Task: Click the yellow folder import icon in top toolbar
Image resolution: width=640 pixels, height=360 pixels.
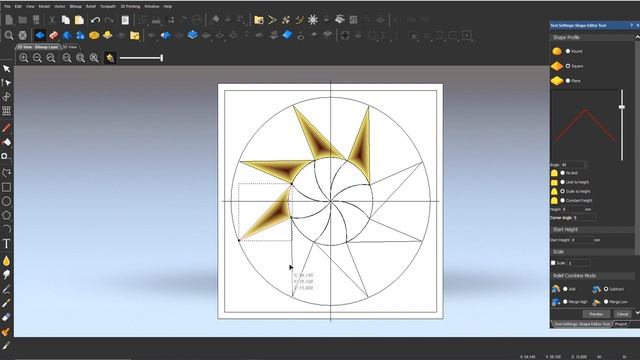Action: click(x=258, y=20)
